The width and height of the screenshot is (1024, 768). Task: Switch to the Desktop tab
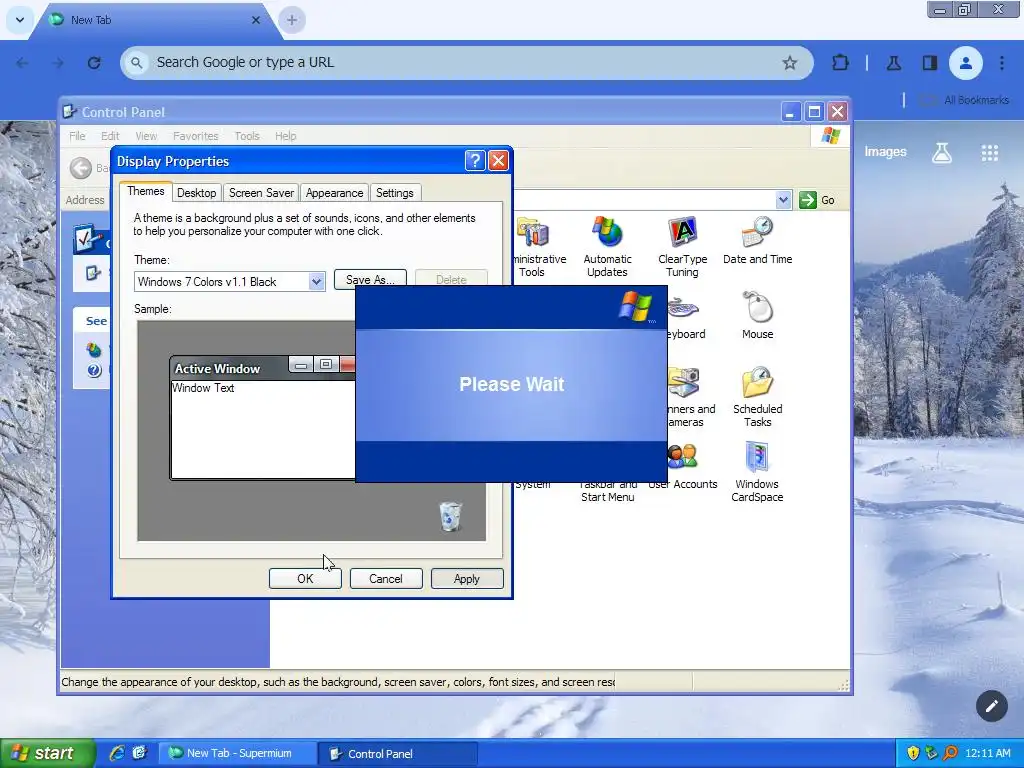pos(196,193)
